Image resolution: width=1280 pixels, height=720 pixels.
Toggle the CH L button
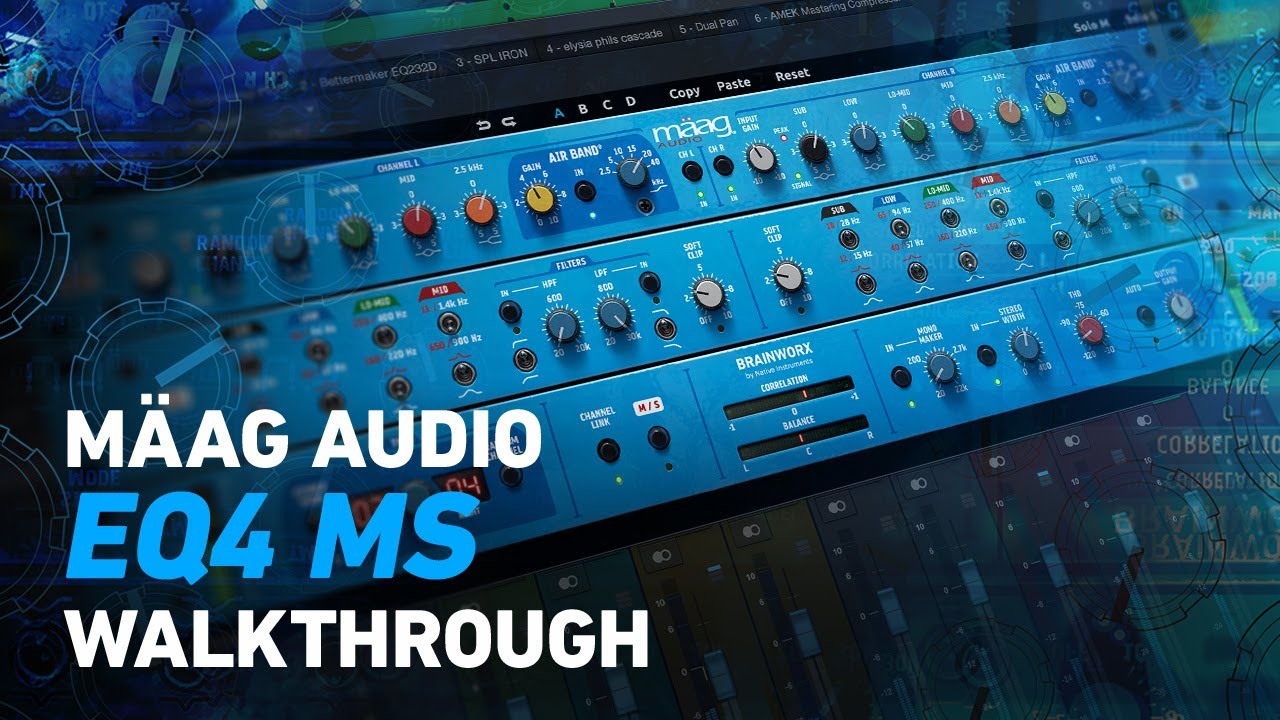point(692,171)
